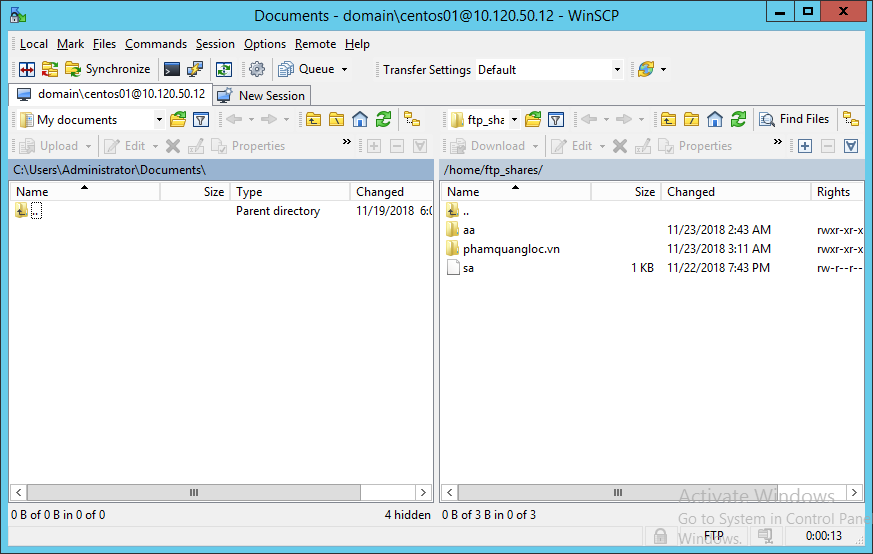Expand the globe icon dropdown arrow
Image resolution: width=873 pixels, height=554 pixels.
point(663,70)
